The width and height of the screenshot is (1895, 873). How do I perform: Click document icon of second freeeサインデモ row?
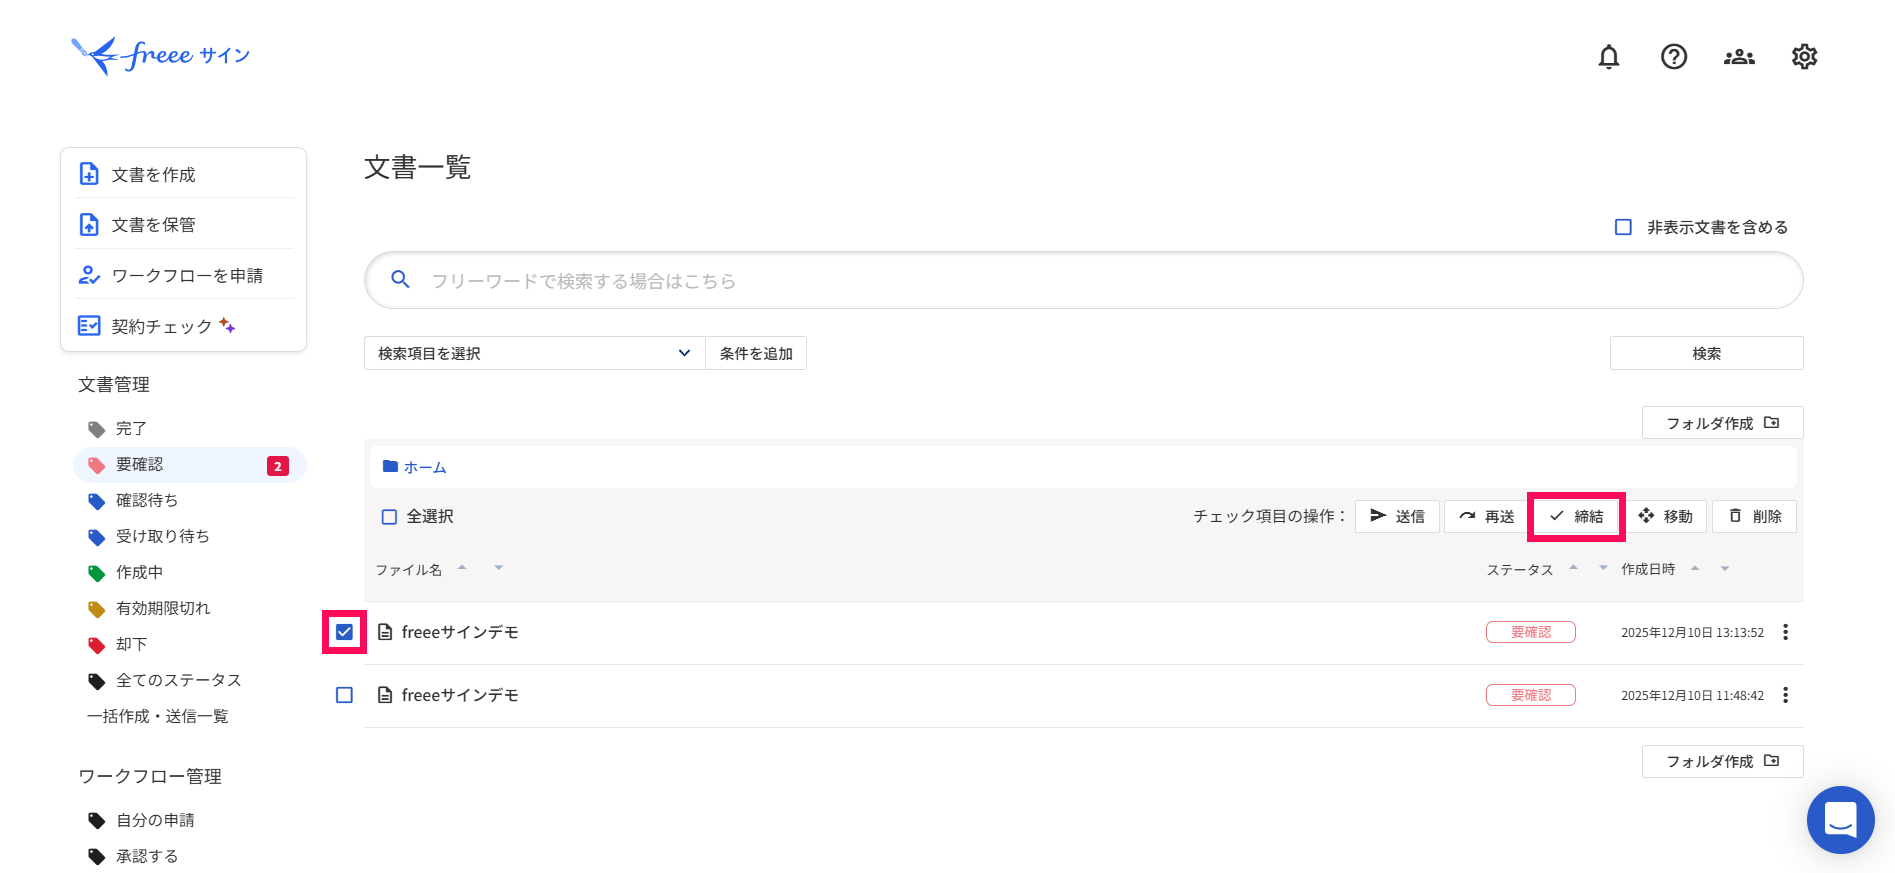[385, 695]
